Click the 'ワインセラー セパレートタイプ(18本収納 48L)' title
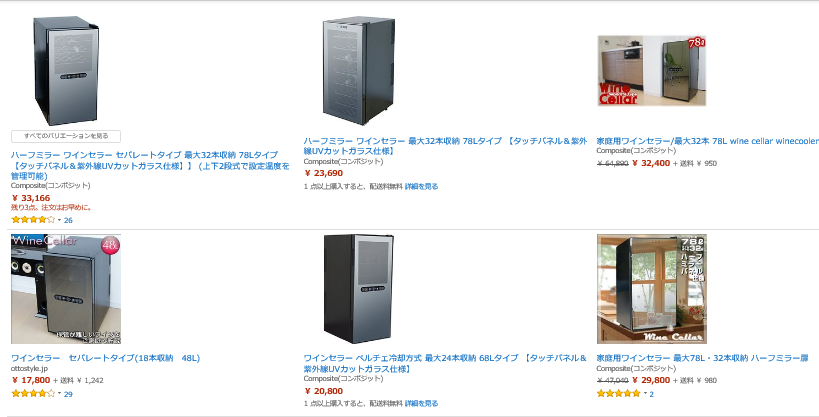 pyautogui.click(x=106, y=357)
